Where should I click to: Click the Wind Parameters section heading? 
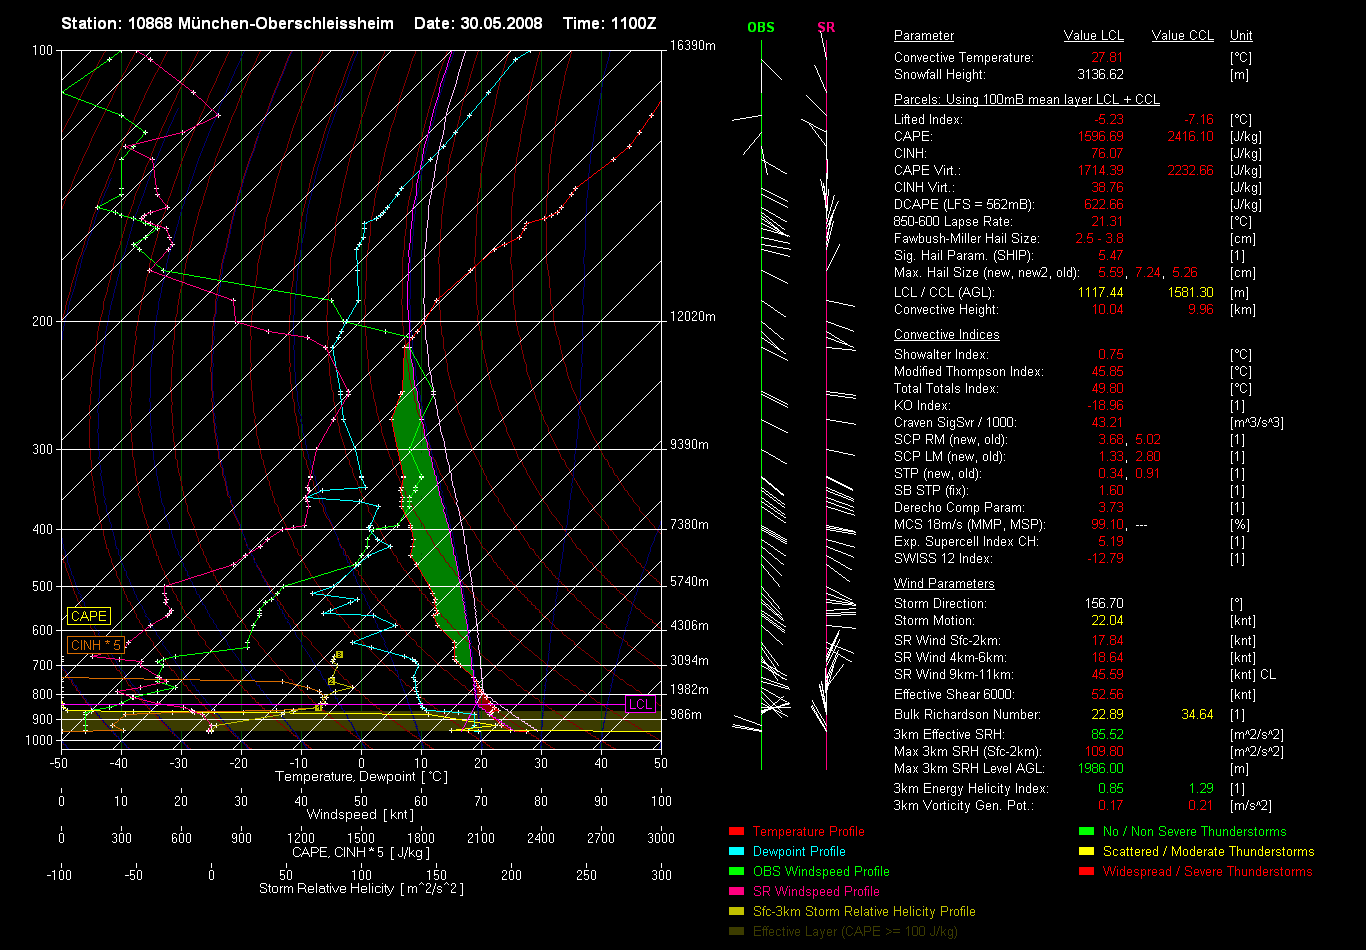[944, 584]
